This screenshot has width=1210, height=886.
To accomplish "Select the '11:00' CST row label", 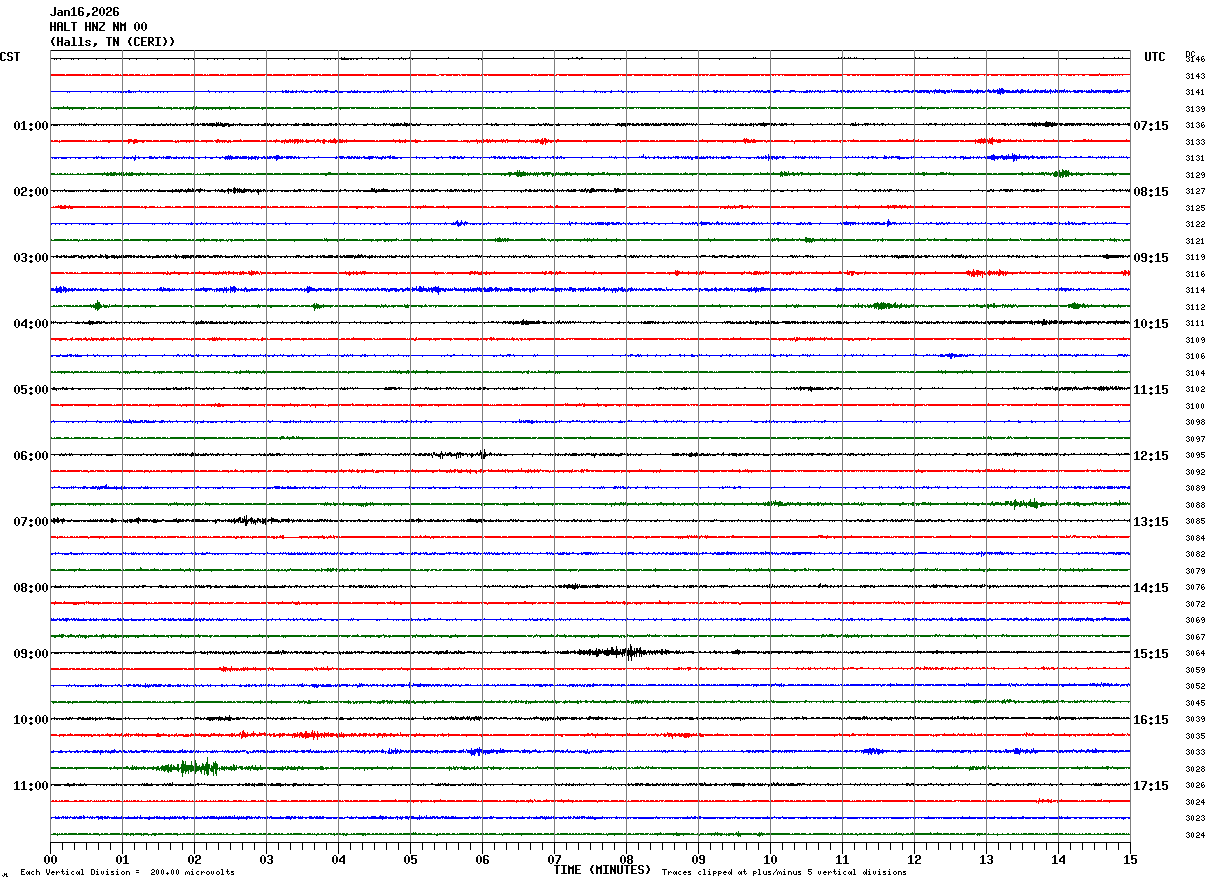I will (31, 786).
